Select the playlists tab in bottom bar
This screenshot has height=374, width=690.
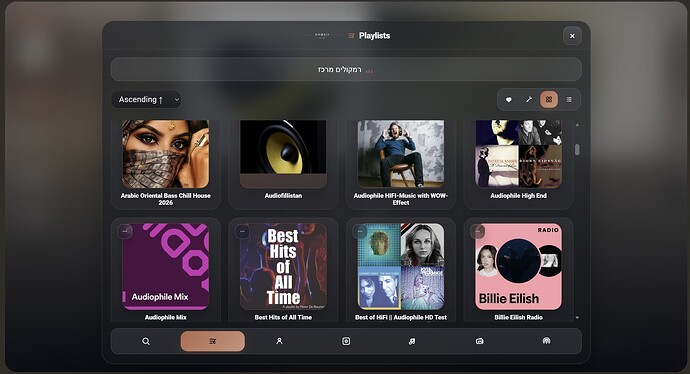point(213,341)
